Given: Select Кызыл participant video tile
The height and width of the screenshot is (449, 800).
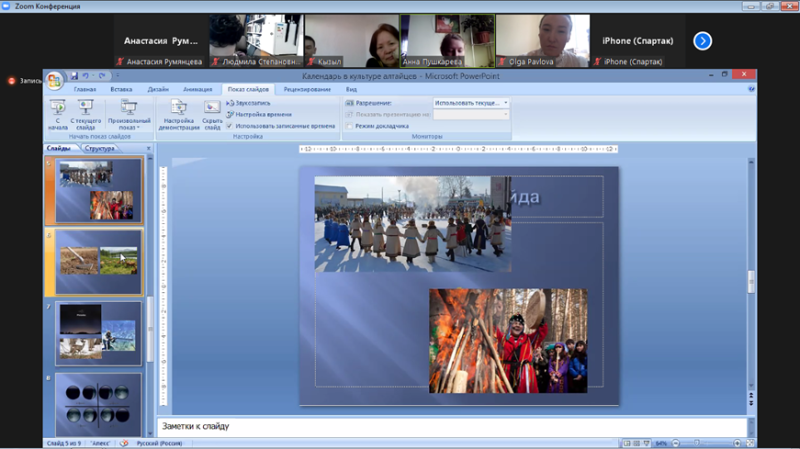Looking at the screenshot, I should (352, 41).
